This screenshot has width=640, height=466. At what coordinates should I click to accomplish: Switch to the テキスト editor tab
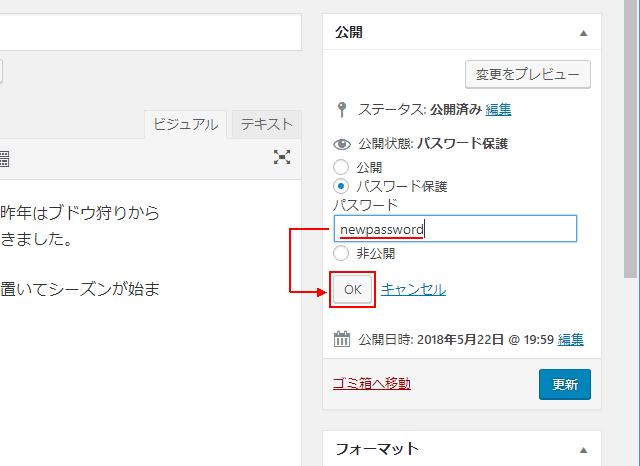point(267,124)
